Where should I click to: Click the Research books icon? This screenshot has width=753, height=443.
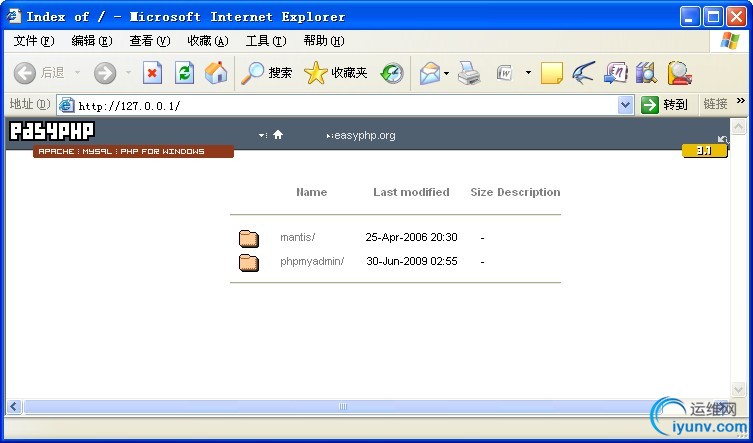click(x=646, y=74)
